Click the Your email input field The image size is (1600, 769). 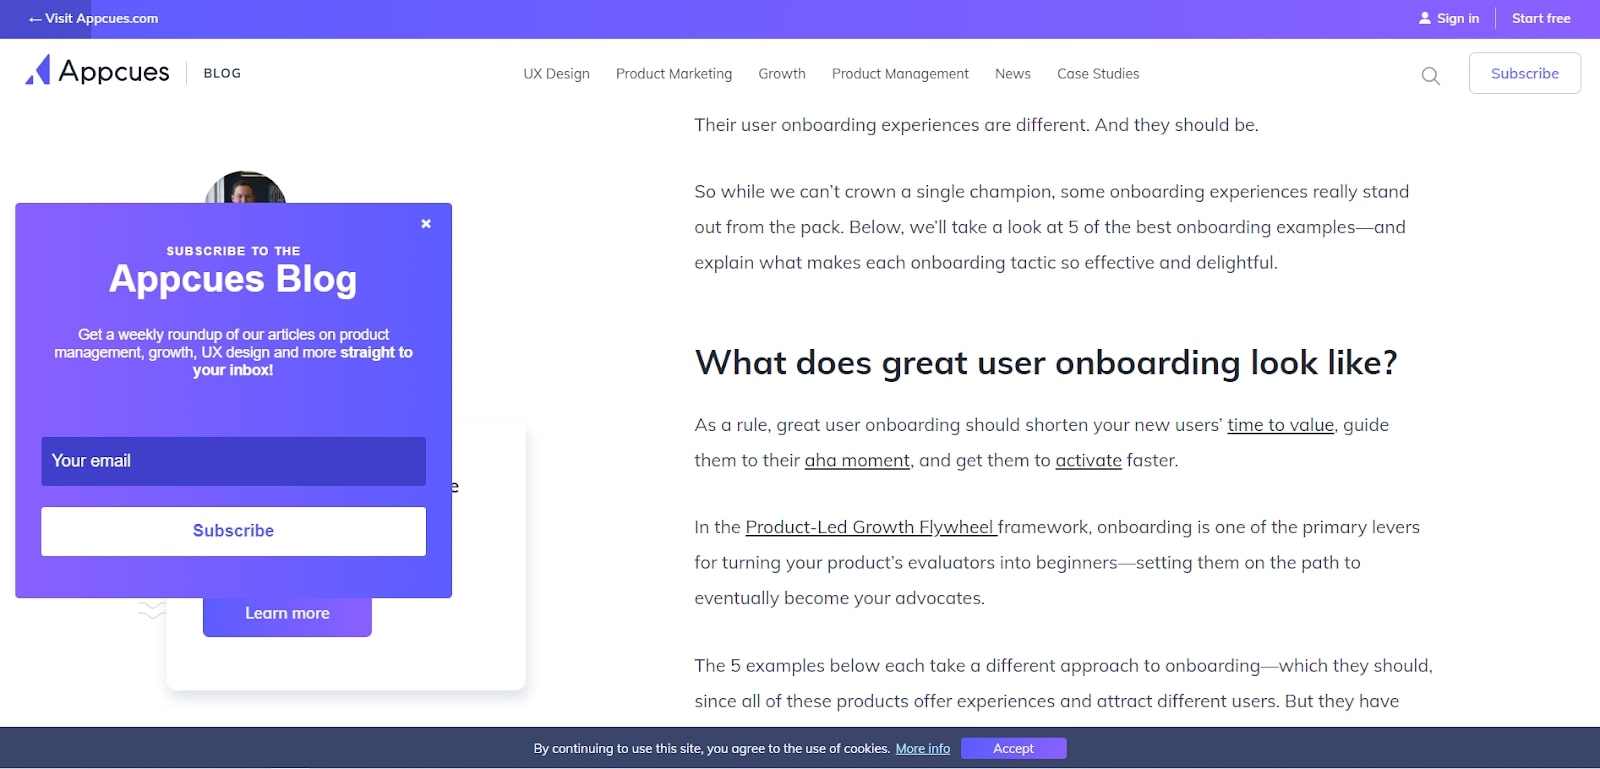233,461
